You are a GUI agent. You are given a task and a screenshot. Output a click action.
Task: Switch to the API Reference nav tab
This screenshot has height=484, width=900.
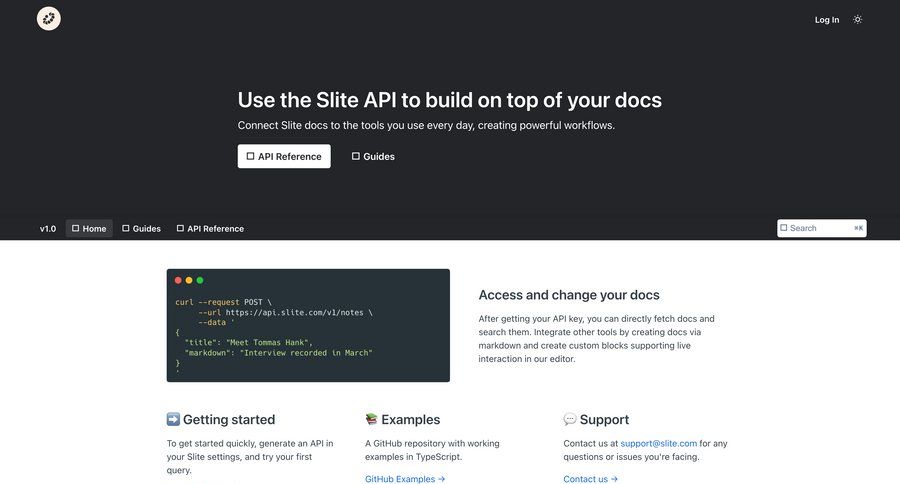(x=210, y=228)
